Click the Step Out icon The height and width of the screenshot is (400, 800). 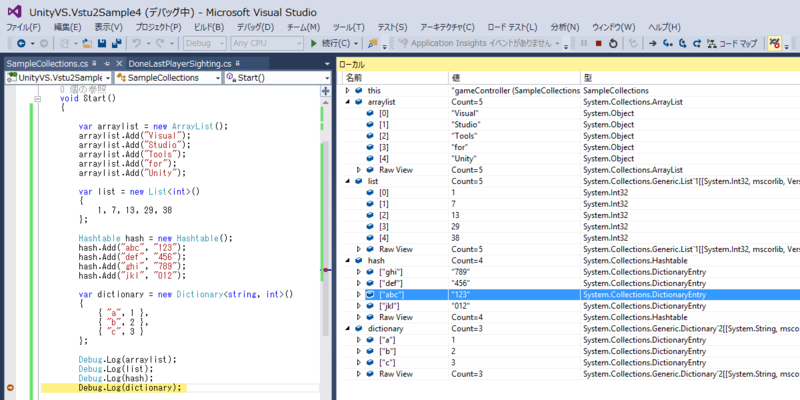pos(697,44)
